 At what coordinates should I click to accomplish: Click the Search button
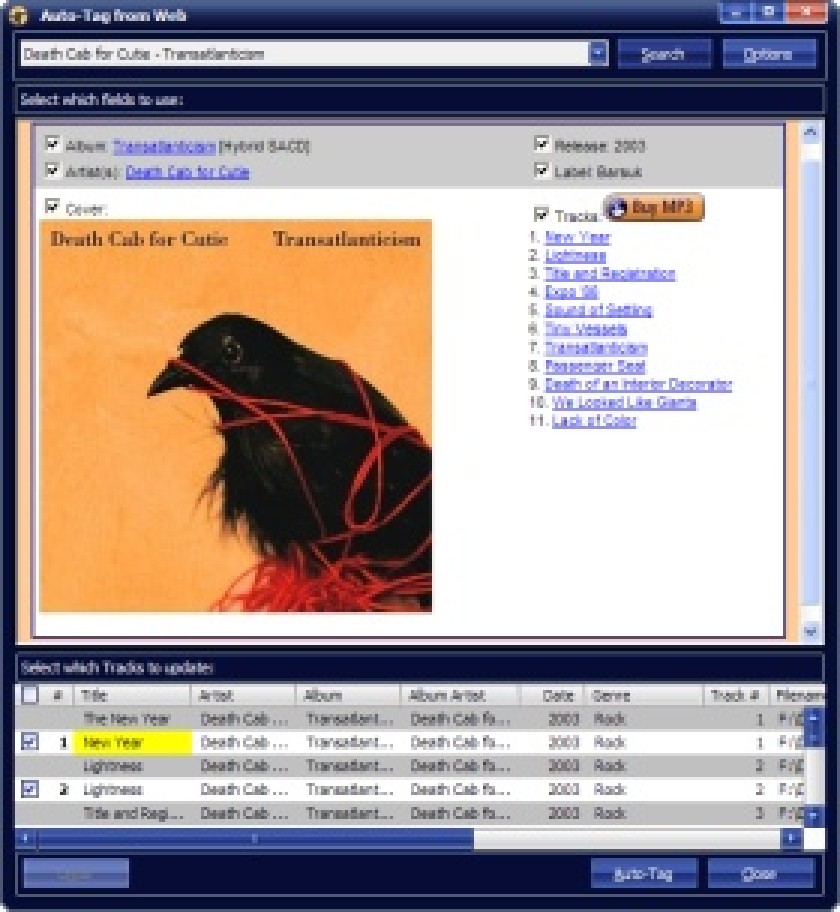664,55
